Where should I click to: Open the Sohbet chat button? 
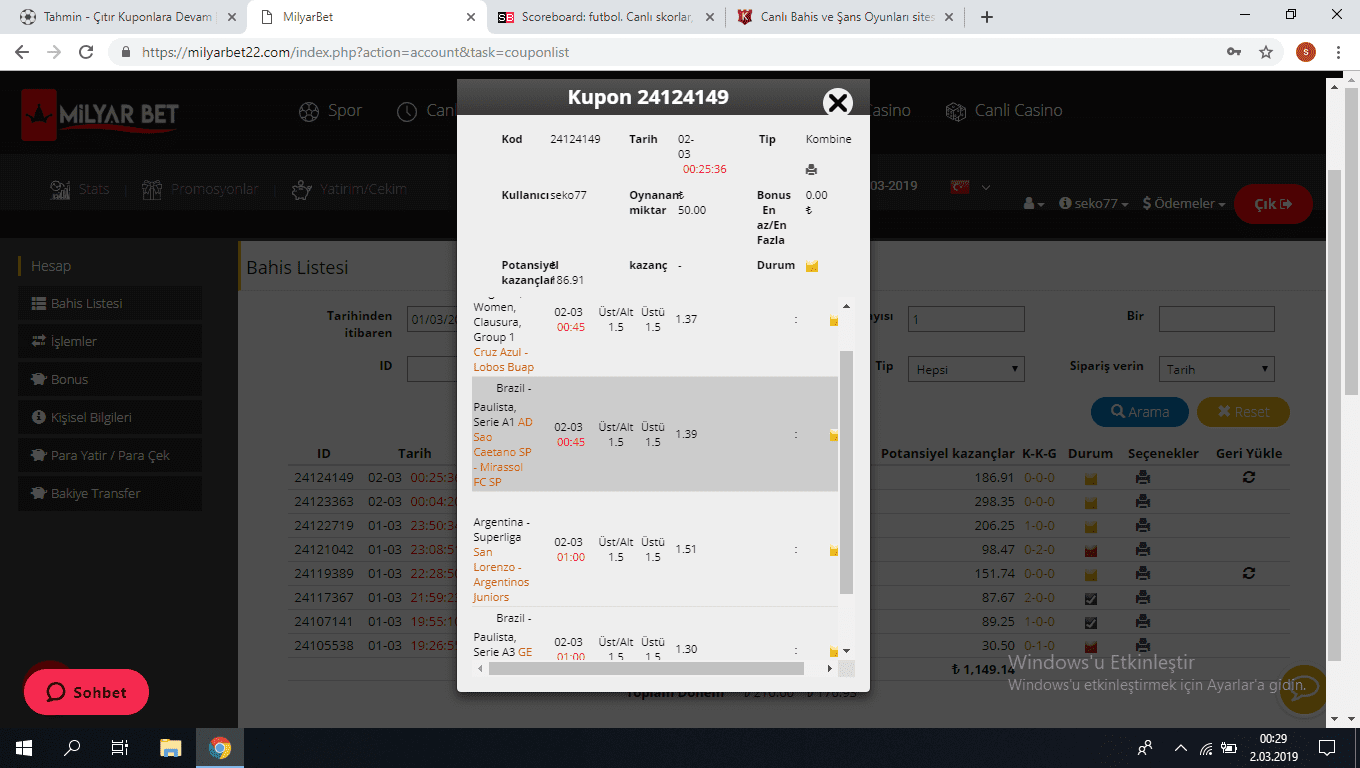(87, 692)
